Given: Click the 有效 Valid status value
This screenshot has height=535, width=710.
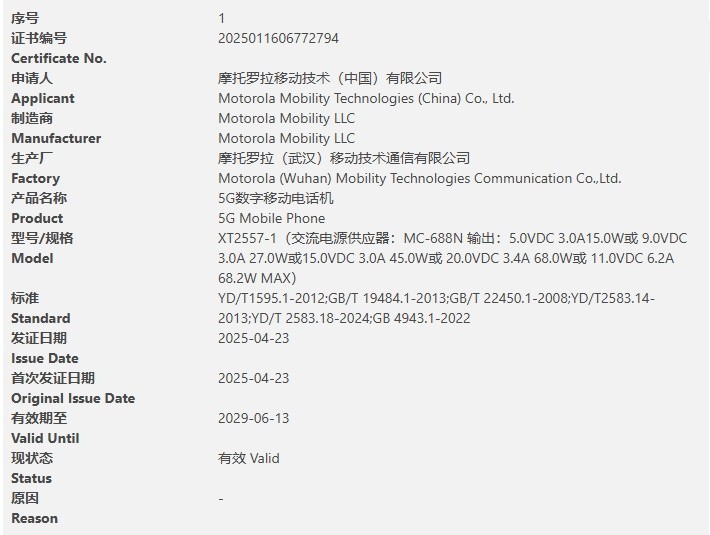Looking at the screenshot, I should (x=249, y=458).
